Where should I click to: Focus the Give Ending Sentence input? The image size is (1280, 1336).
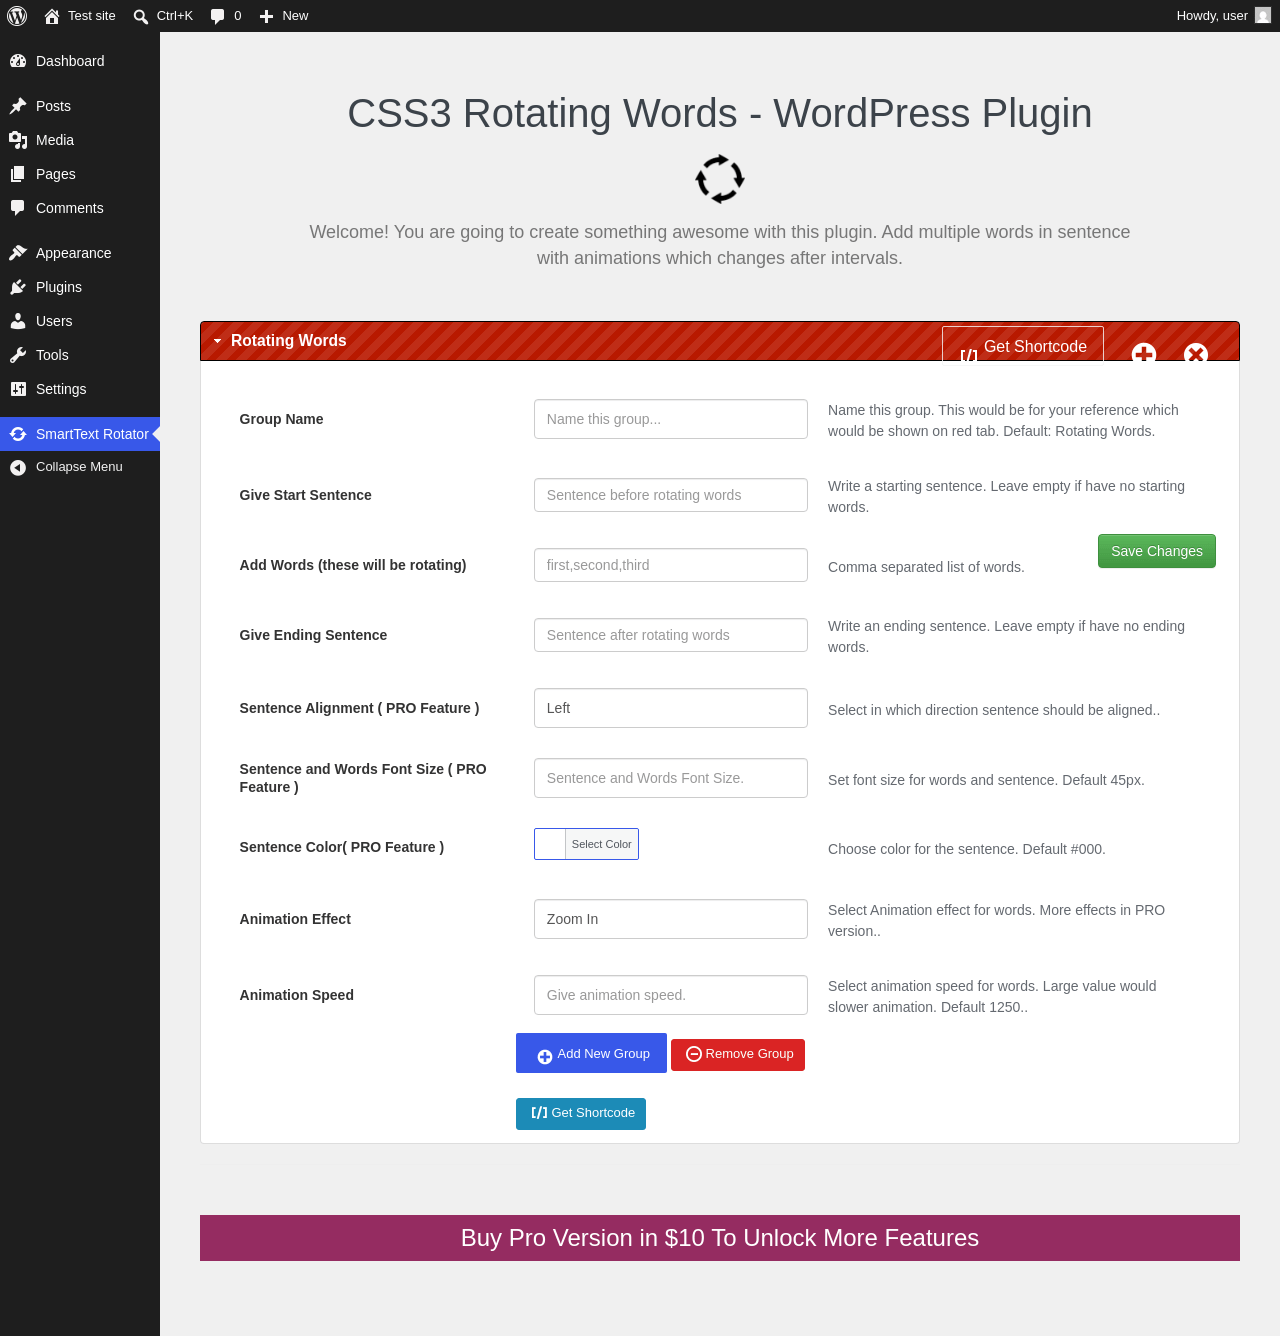[671, 635]
